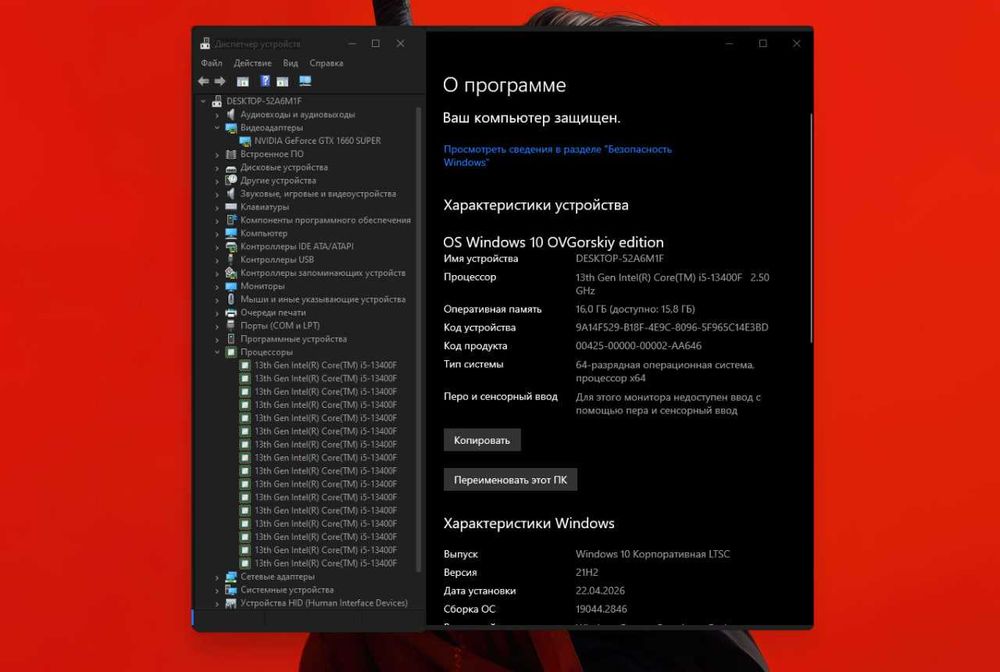Expand Программные устройства category
Viewport: 1000px width, 672px height.
click(x=217, y=339)
